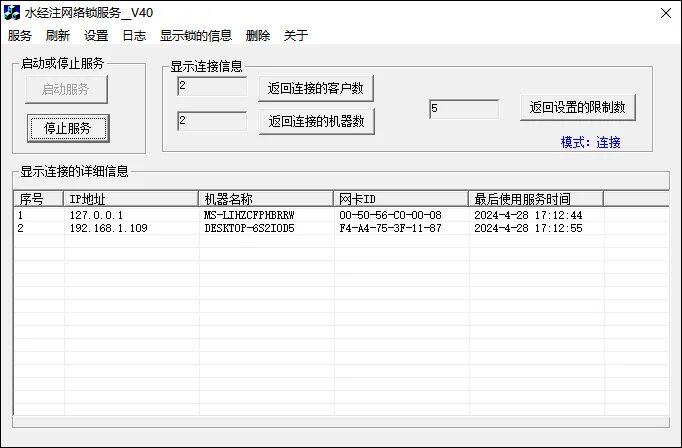Click the machine count field beside 返回连接的机器数
This screenshot has width=682, height=448.
tap(212, 121)
